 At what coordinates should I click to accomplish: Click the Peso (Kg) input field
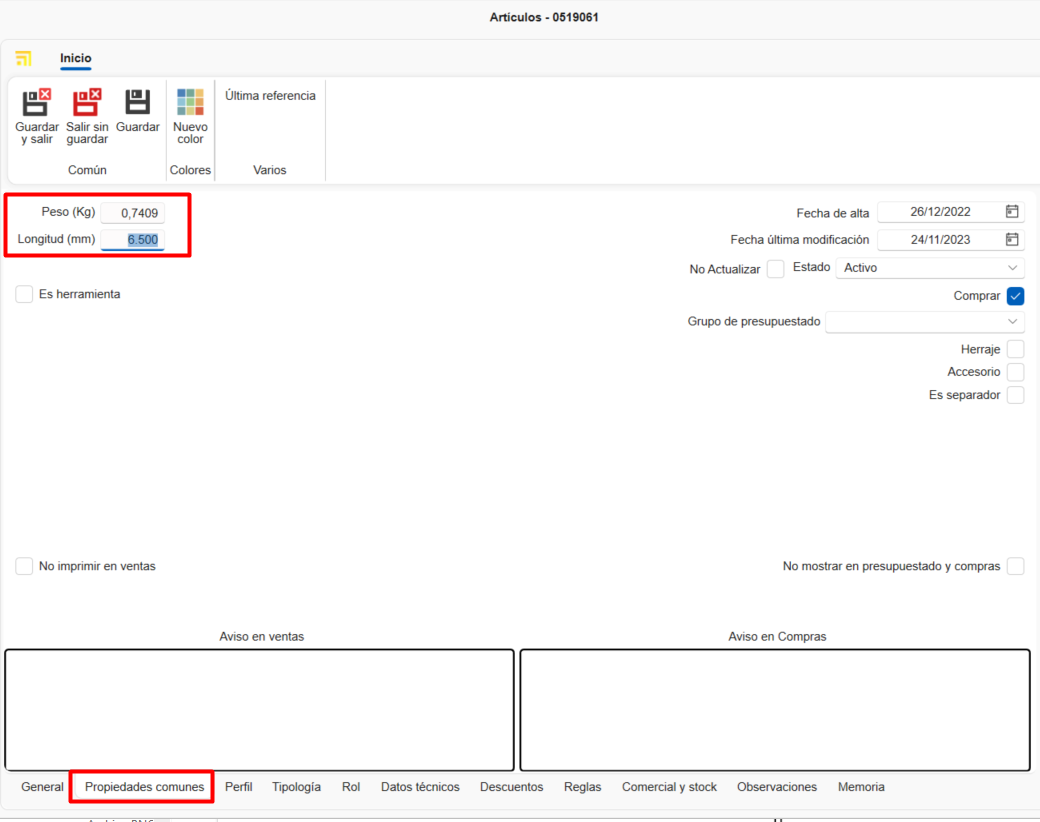[133, 213]
